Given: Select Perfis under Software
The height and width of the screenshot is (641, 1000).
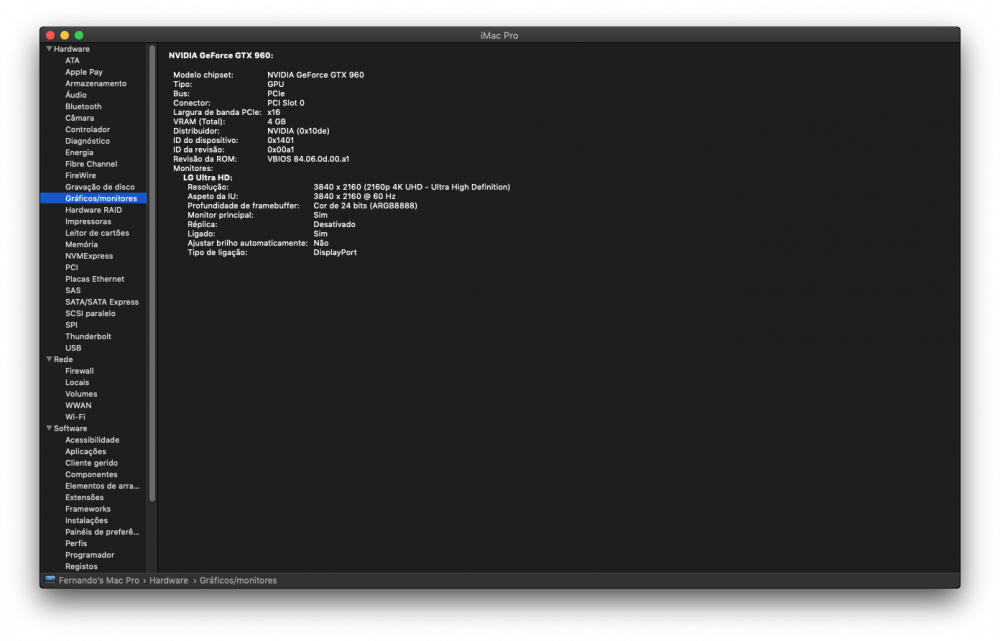Looking at the screenshot, I should (76, 543).
